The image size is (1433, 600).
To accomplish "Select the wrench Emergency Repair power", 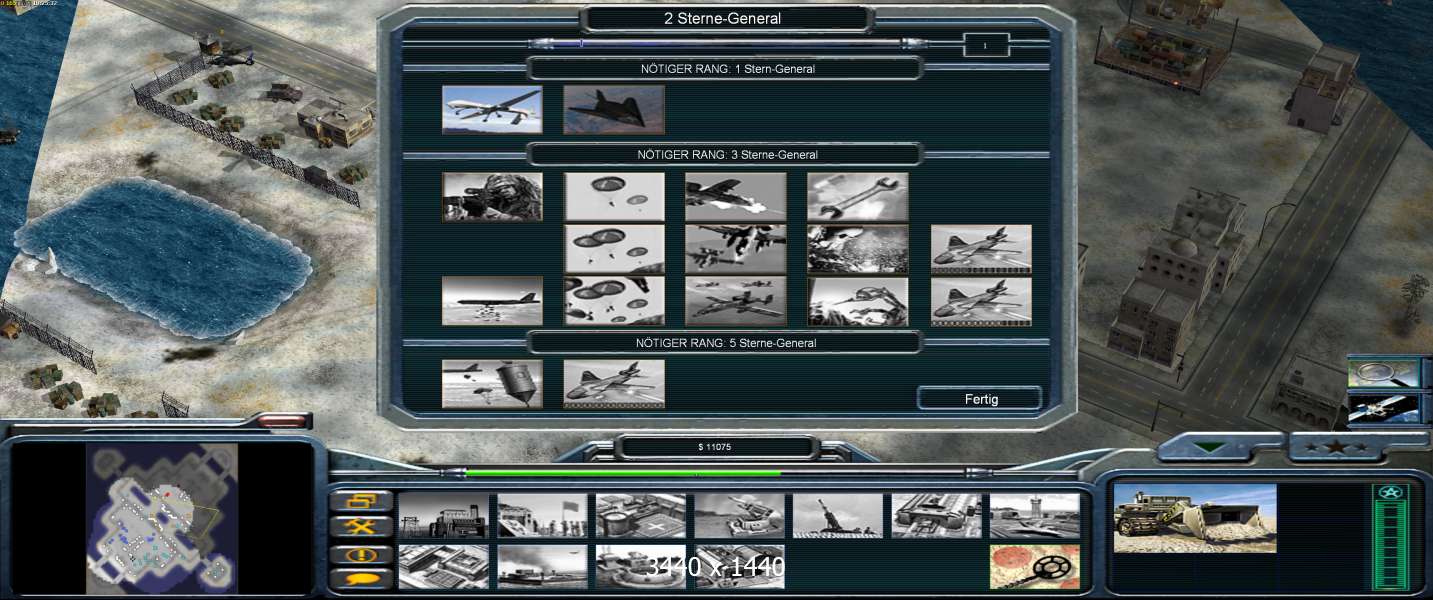I will 858,197.
